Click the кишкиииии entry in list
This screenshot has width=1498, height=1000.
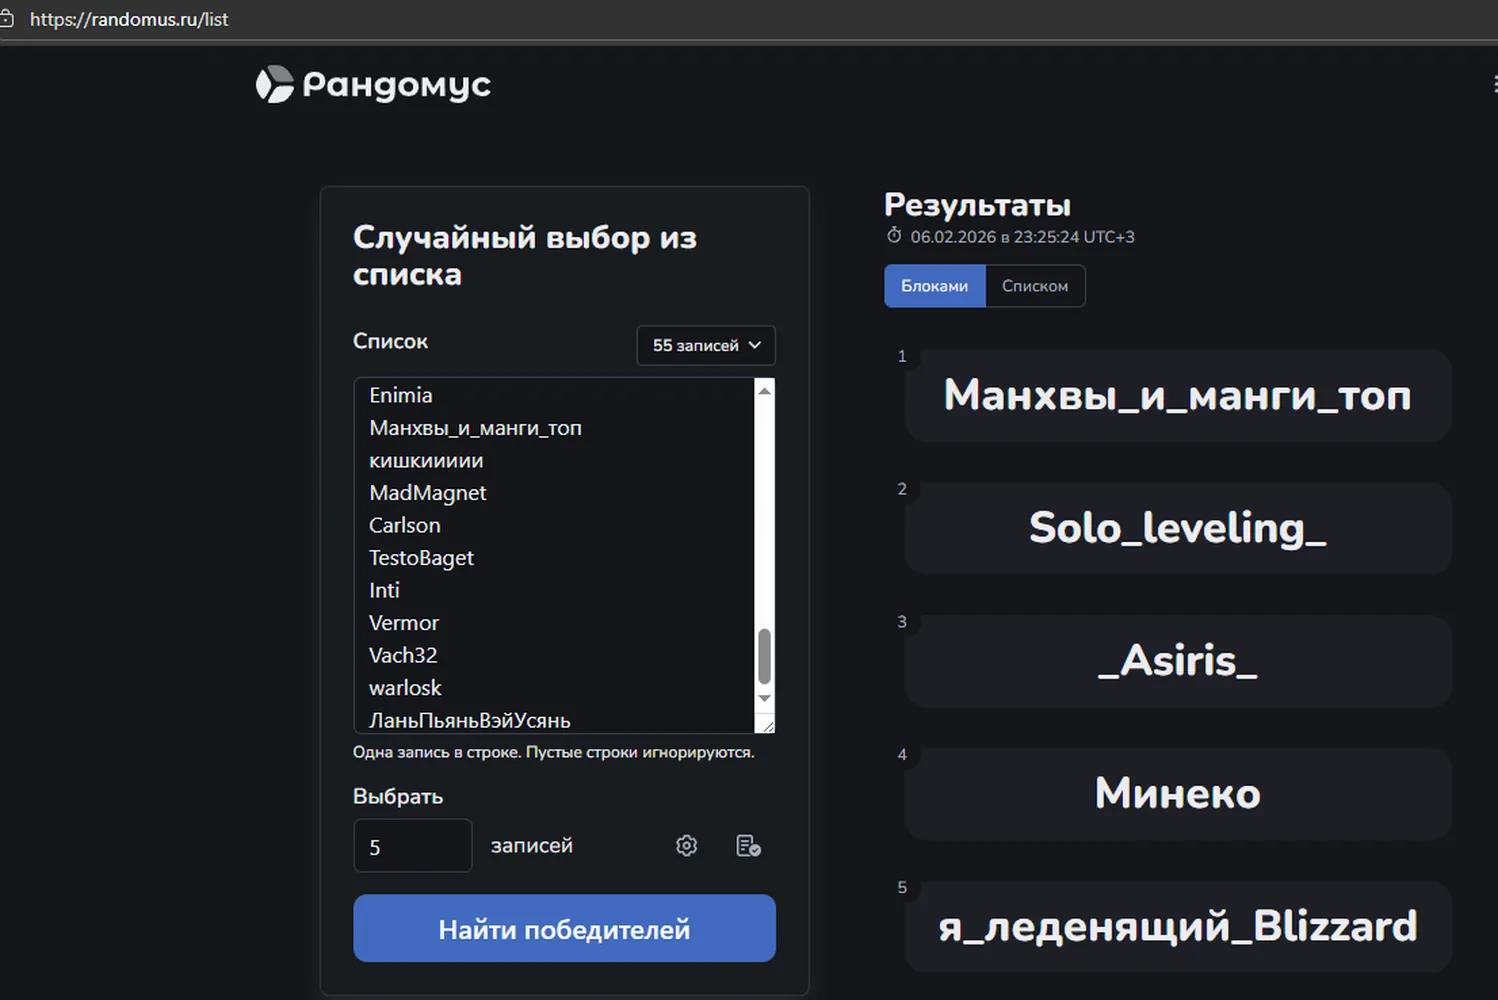pyautogui.click(x=426, y=461)
